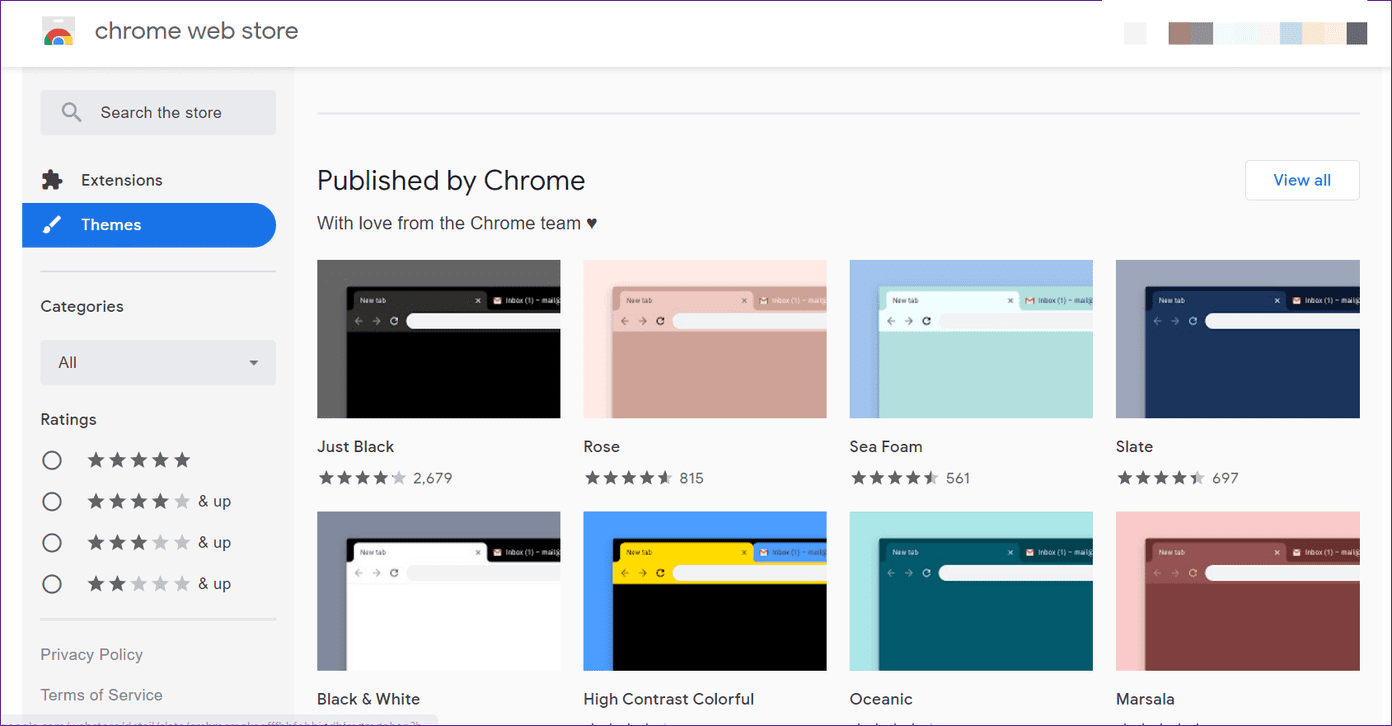Click the "Black & White" theme name
Viewport: 1392px width, 726px height.
[369, 699]
